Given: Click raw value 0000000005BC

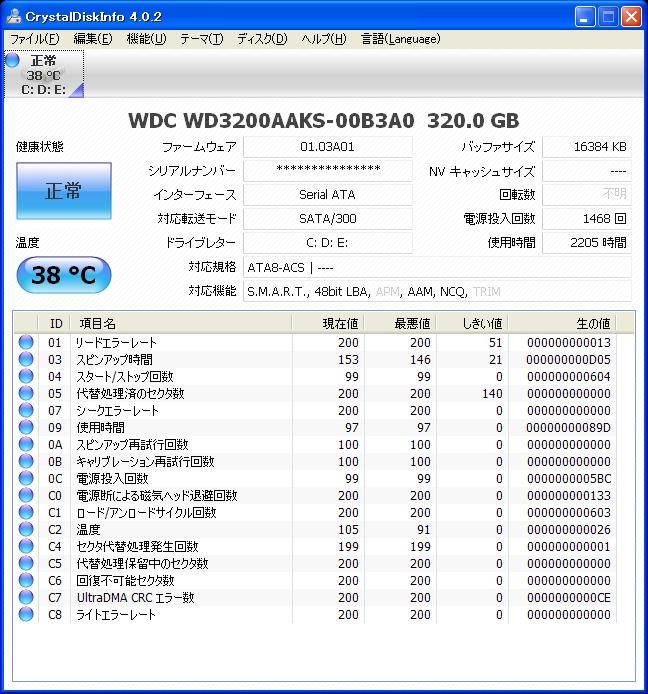Looking at the screenshot, I should coord(568,478).
